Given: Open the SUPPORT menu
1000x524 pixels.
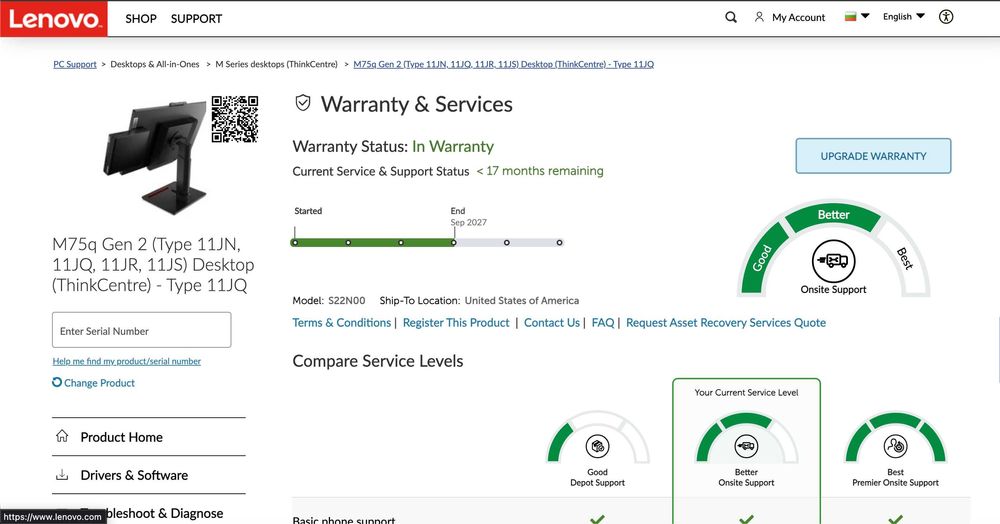Looking at the screenshot, I should coord(196,18).
